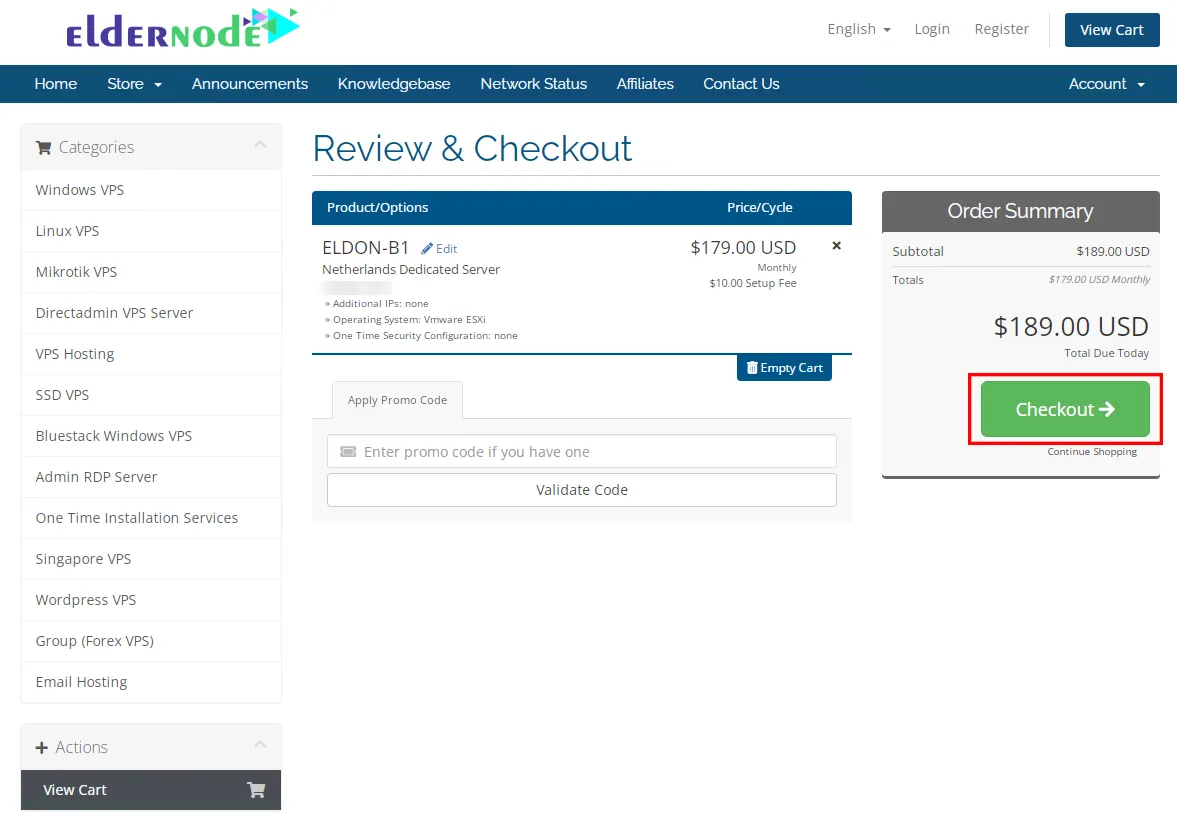Screen dimensions: 1177x814
Task: Click View Cart in the Actions panel
Action: pyautogui.click(x=151, y=790)
